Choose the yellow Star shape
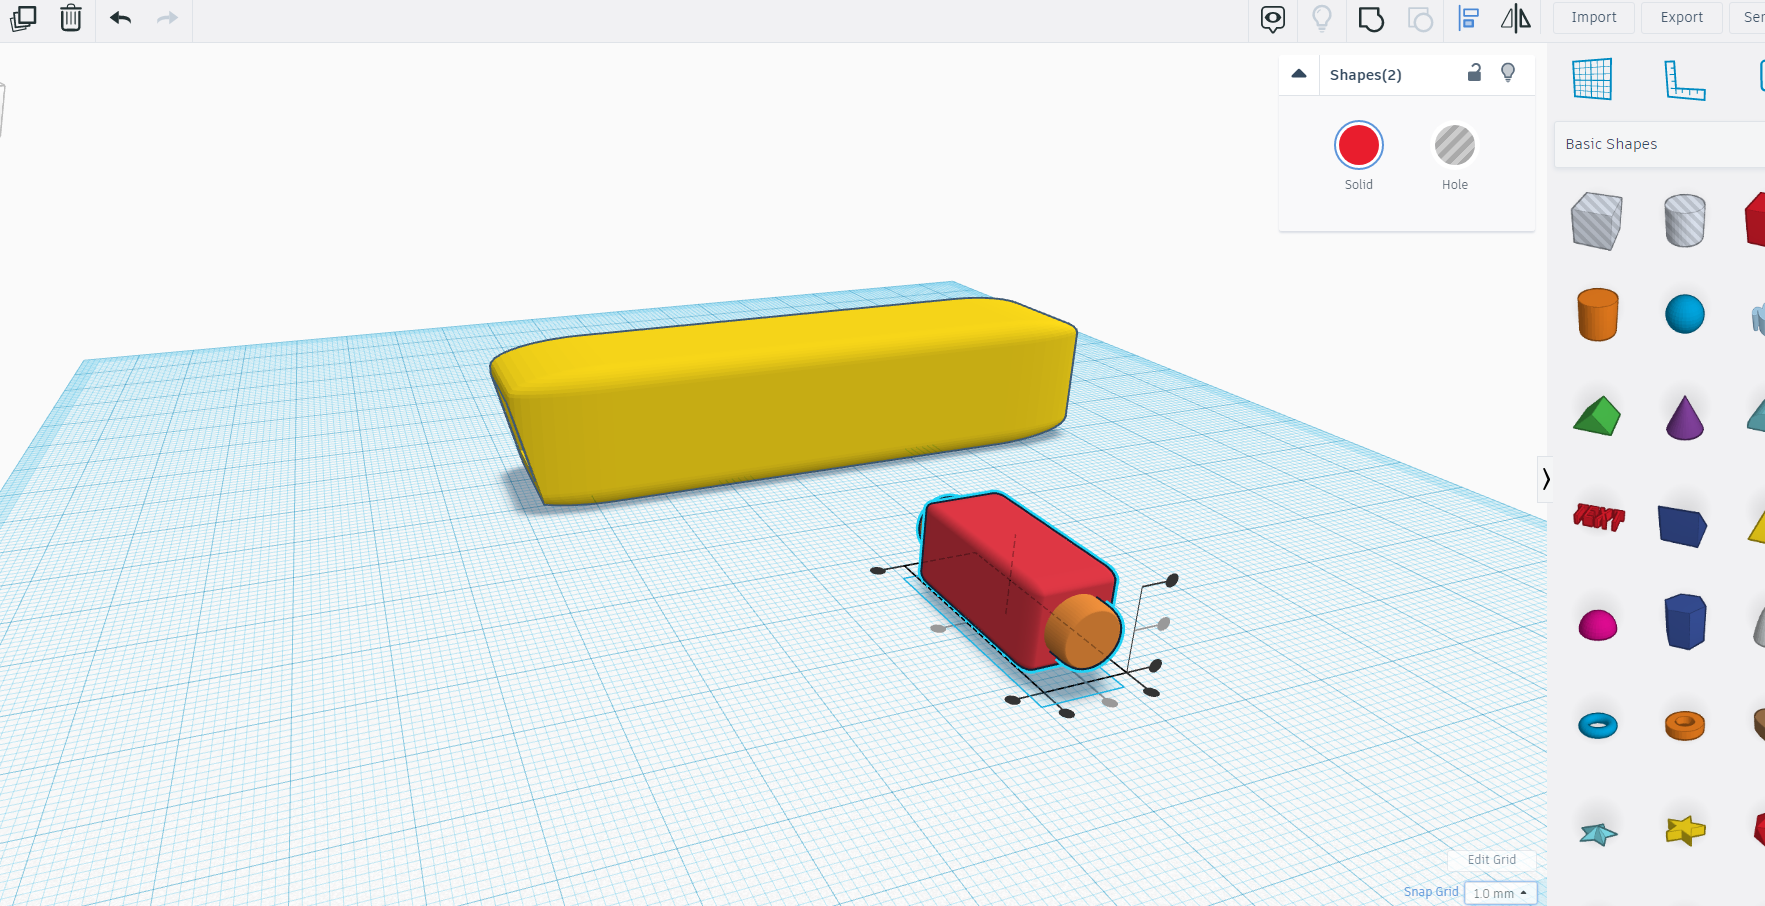 [x=1685, y=830]
